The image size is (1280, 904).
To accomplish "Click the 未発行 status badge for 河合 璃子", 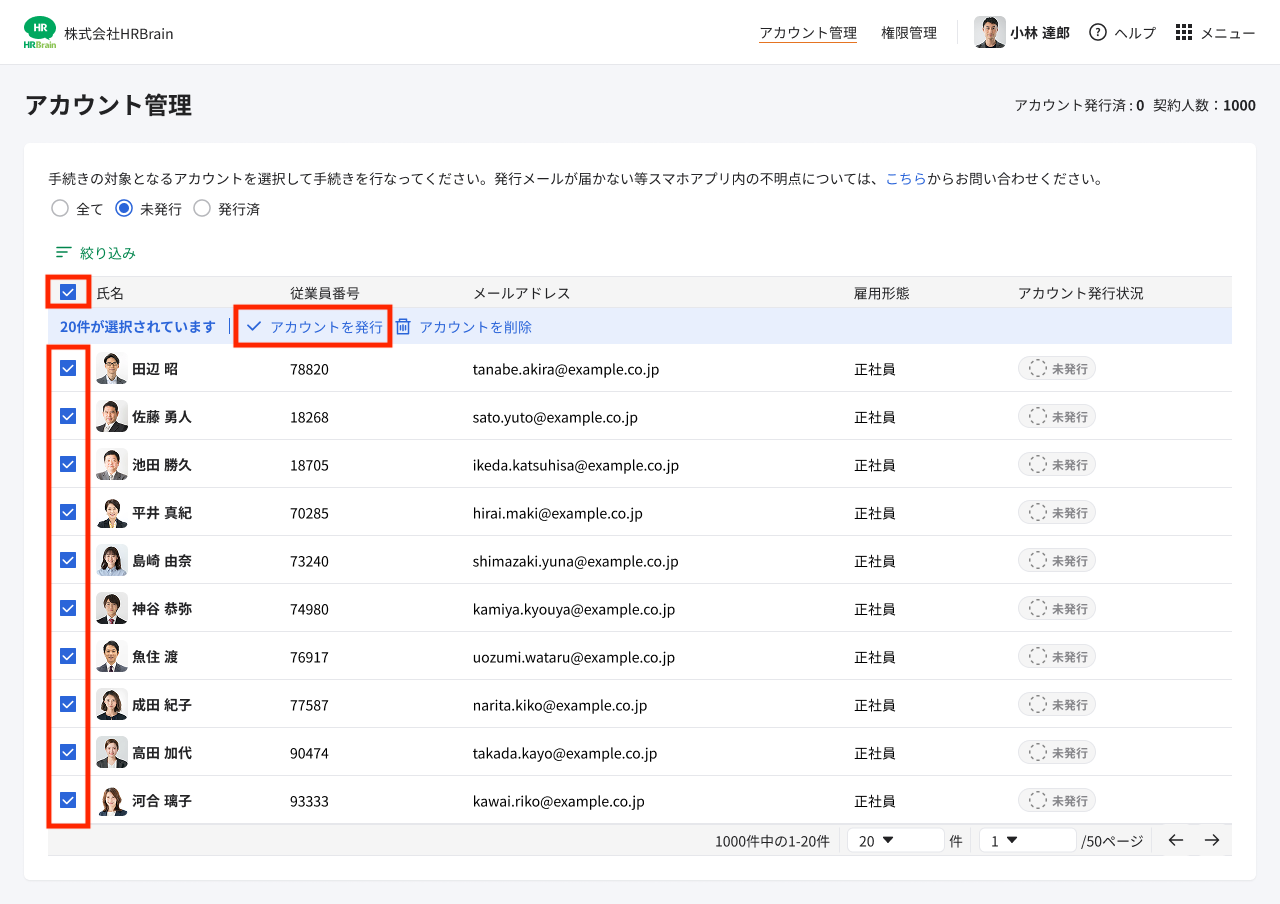I will [x=1057, y=801].
